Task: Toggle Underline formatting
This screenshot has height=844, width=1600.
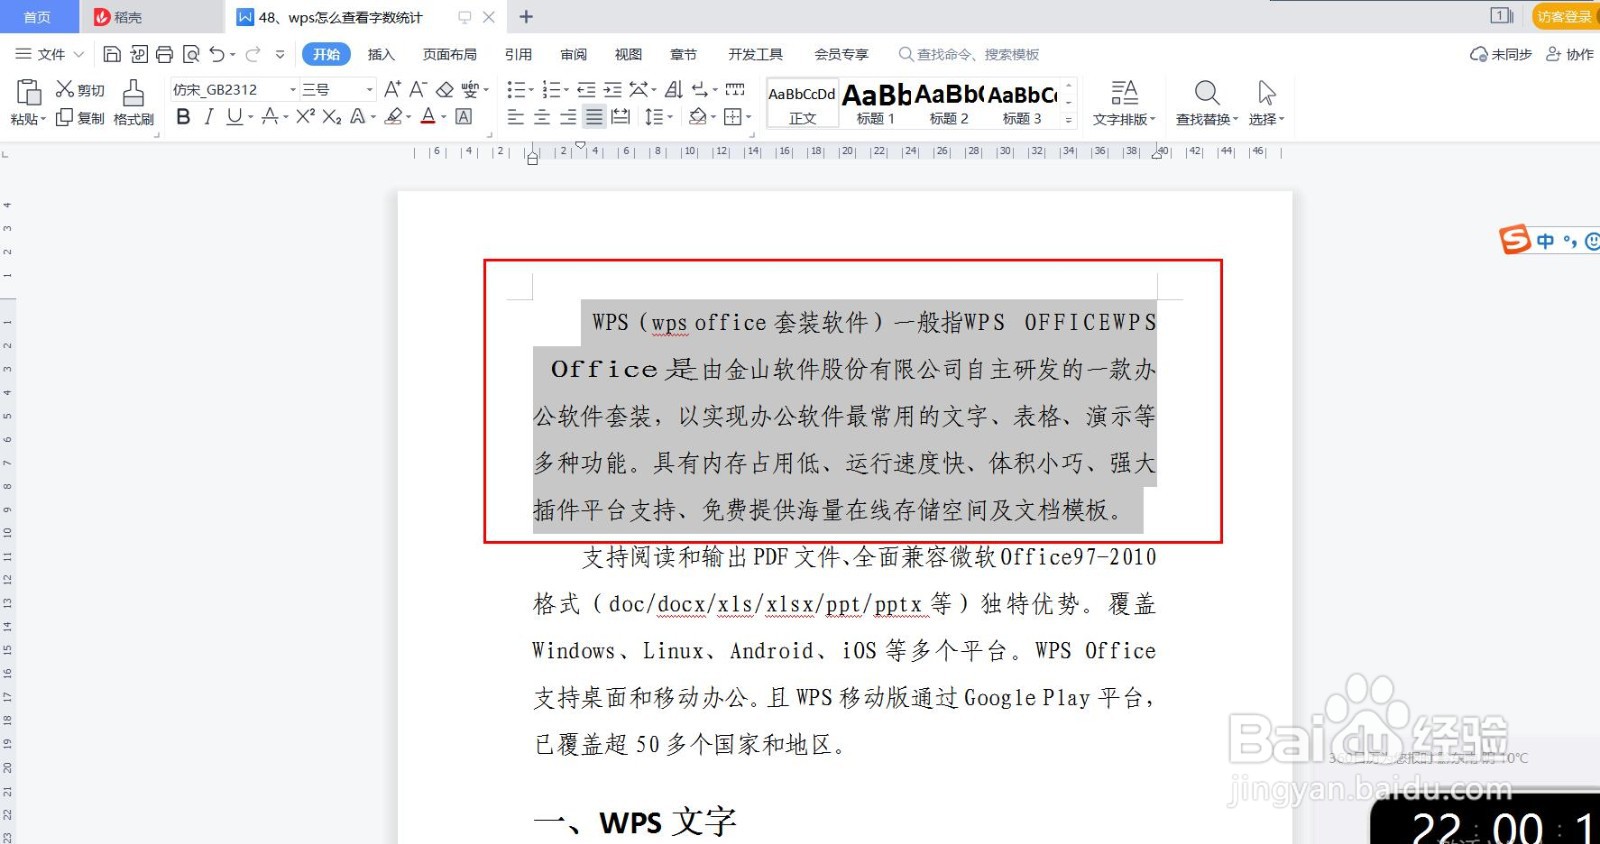Action: 233,117
